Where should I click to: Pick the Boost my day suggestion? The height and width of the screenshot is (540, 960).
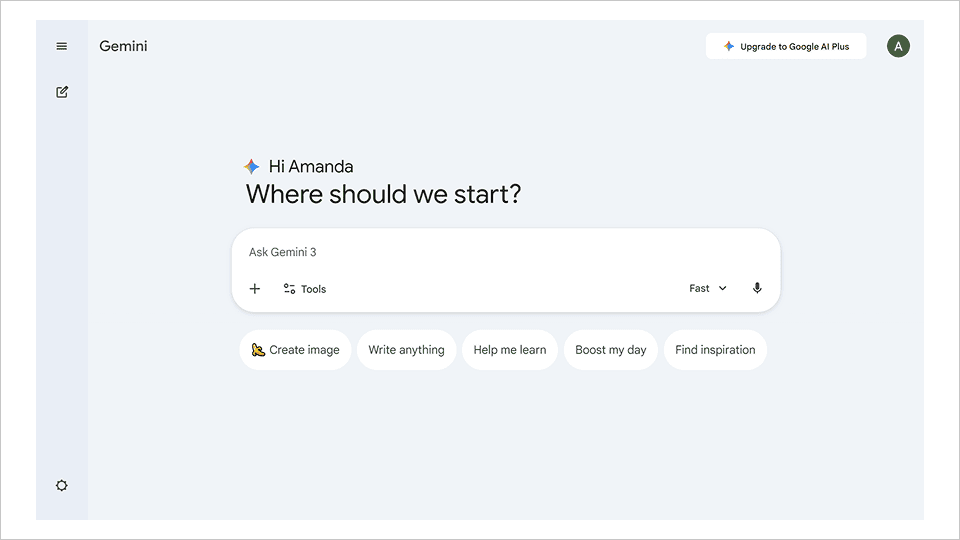point(610,350)
